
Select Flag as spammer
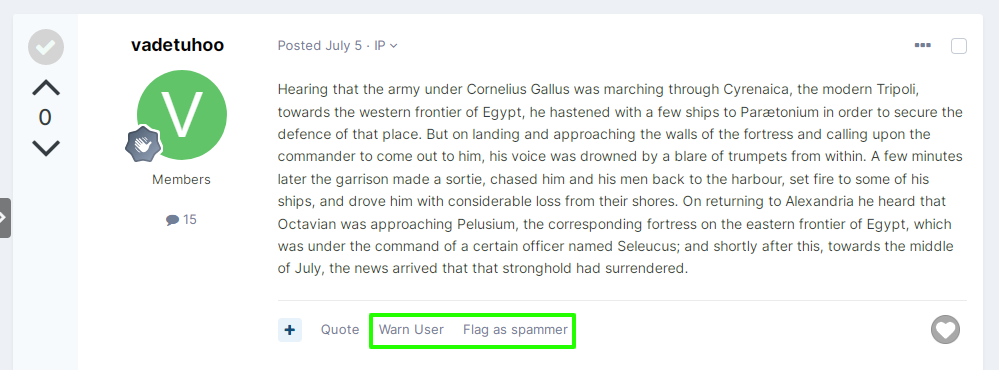click(x=515, y=330)
